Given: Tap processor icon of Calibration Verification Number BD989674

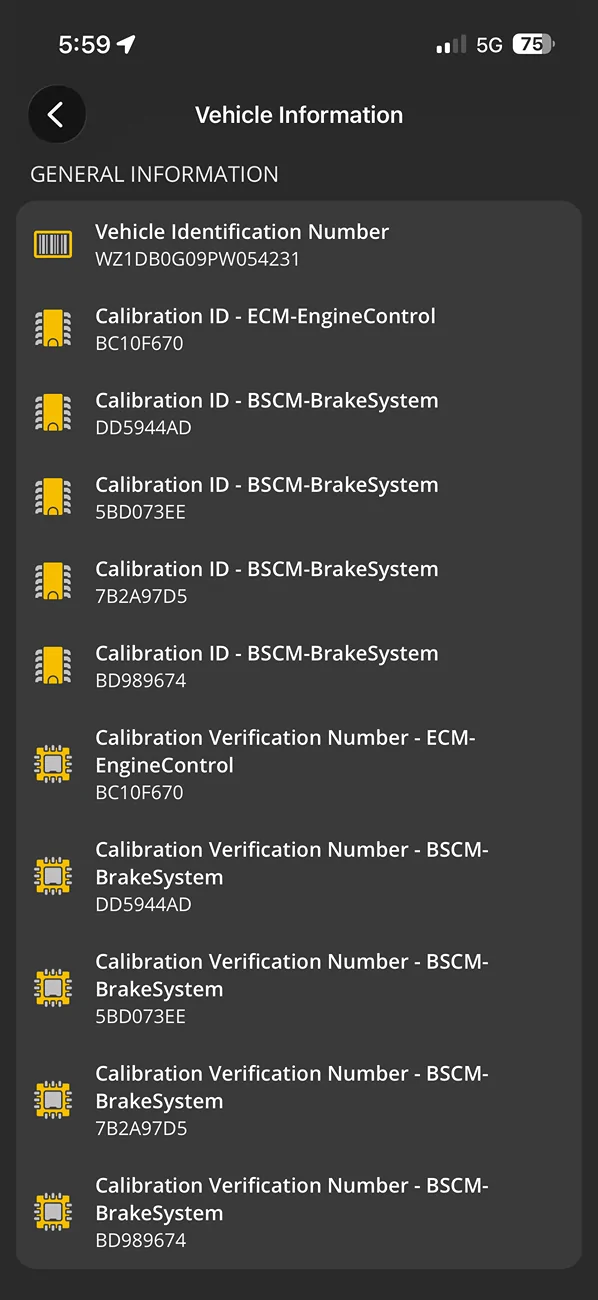Looking at the screenshot, I should 53,1213.
